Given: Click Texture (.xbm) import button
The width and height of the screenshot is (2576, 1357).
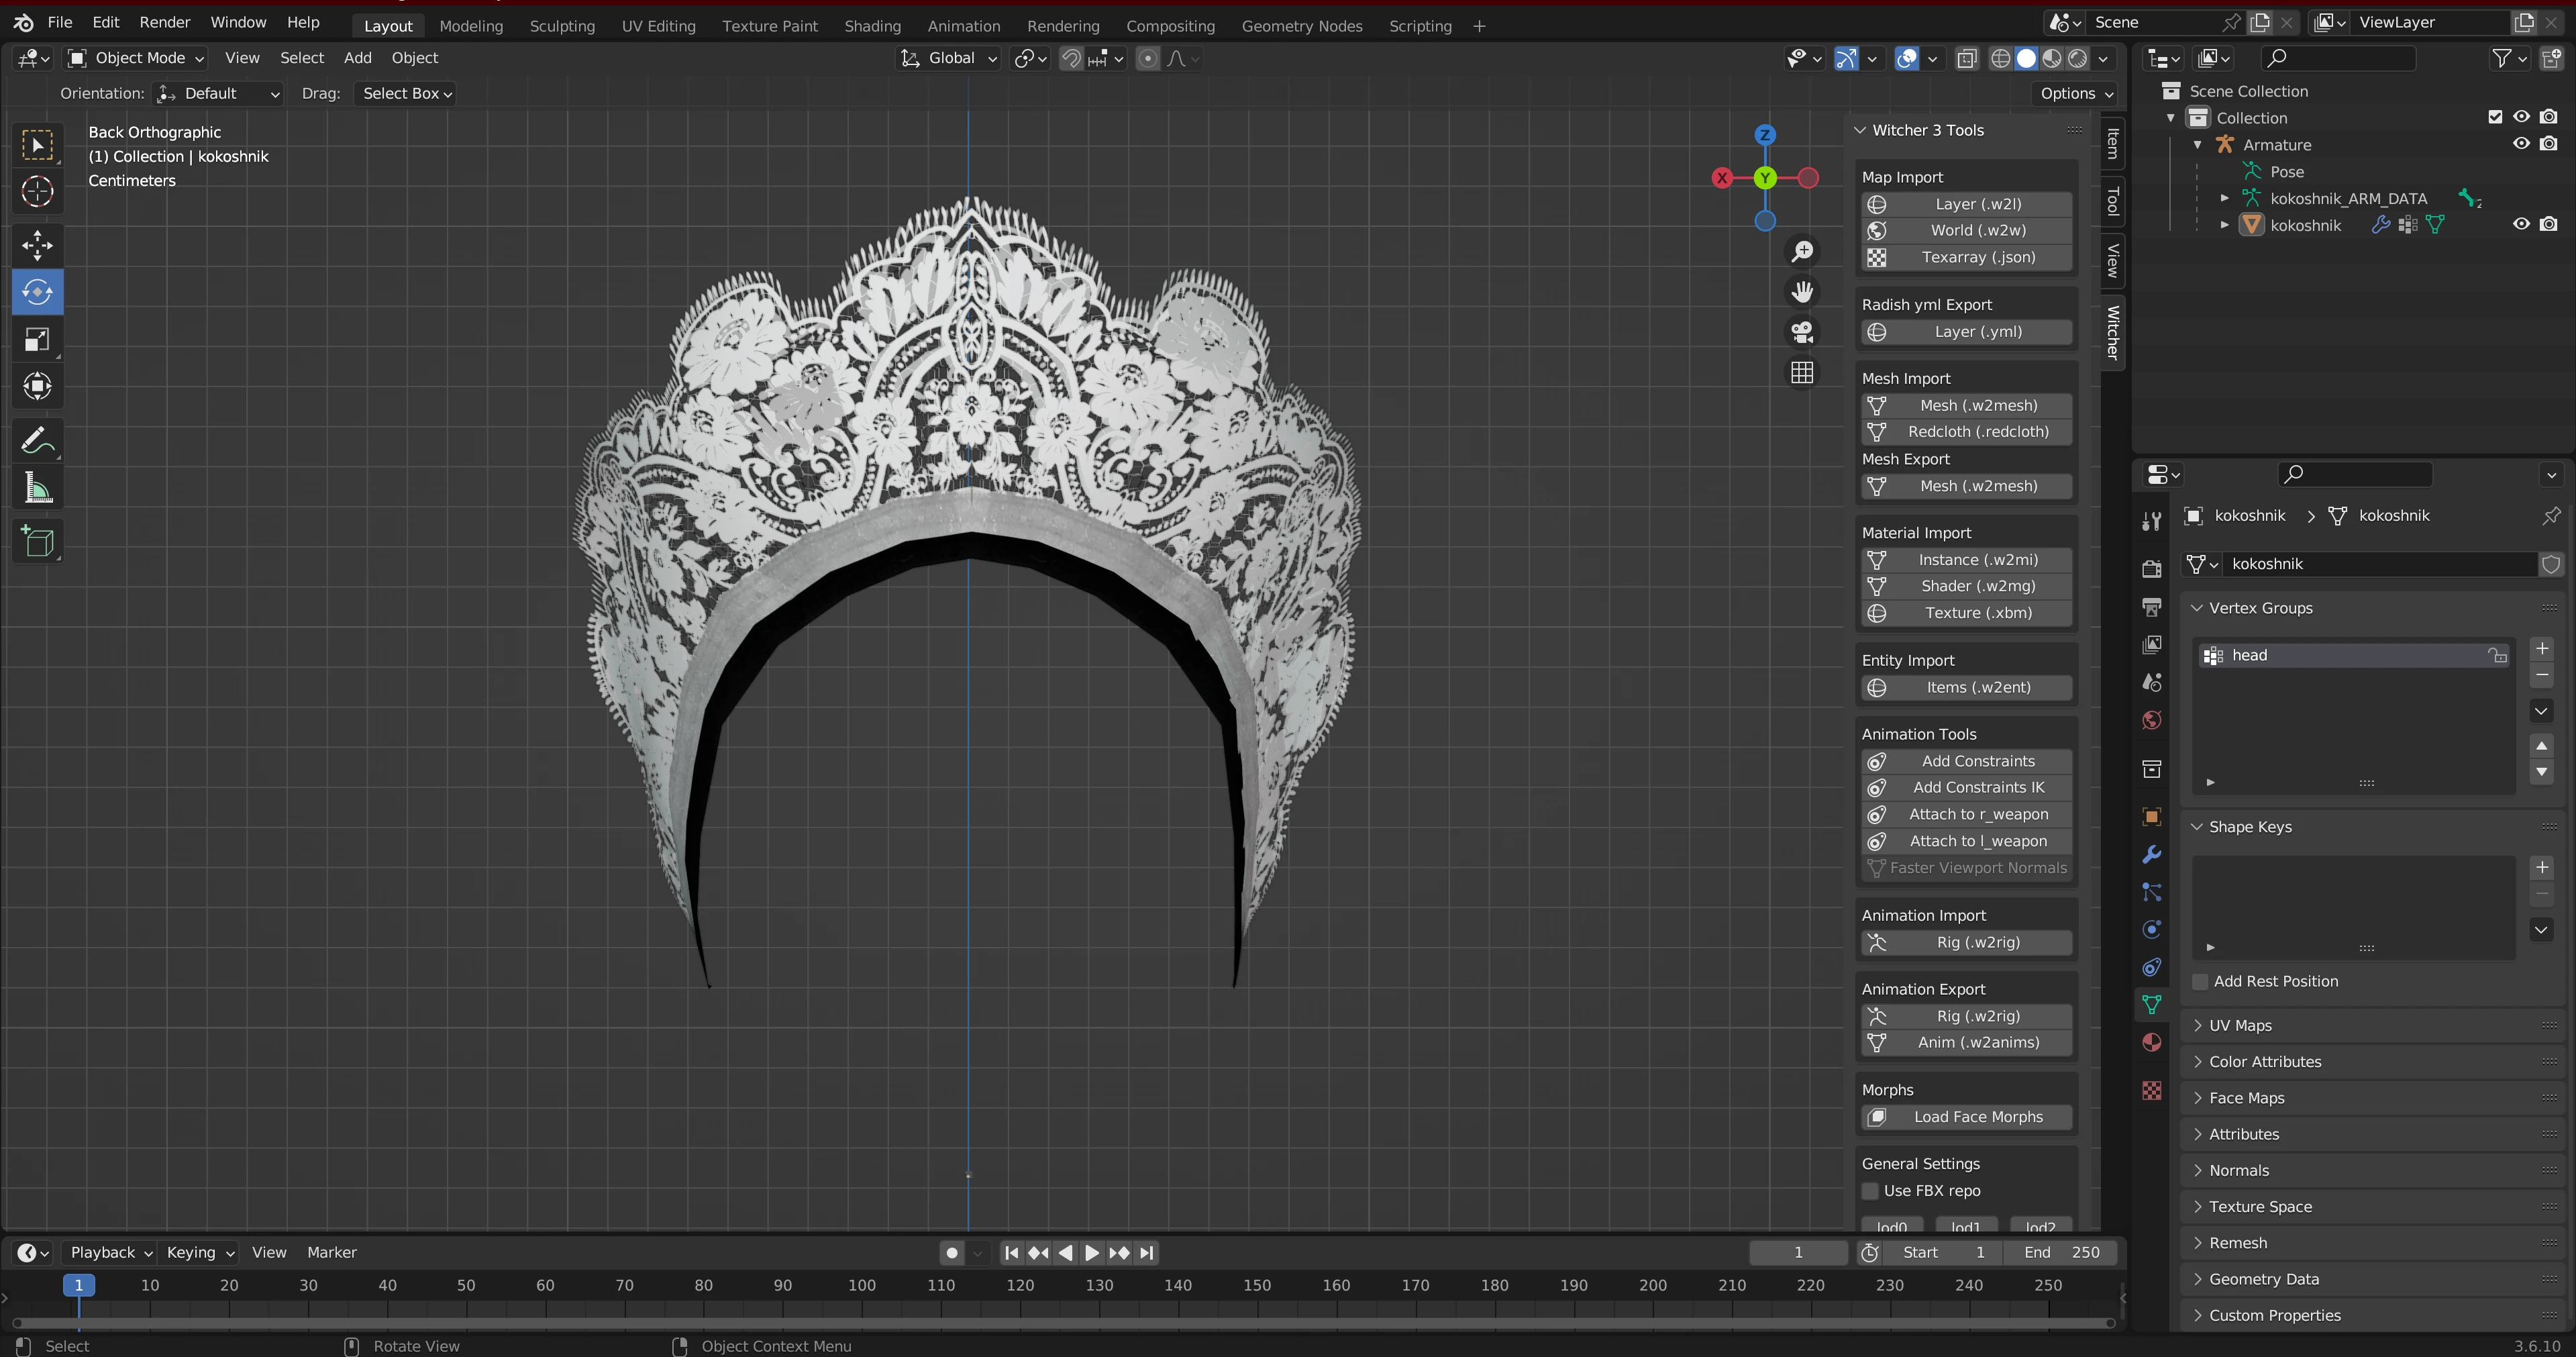Looking at the screenshot, I should (1966, 613).
